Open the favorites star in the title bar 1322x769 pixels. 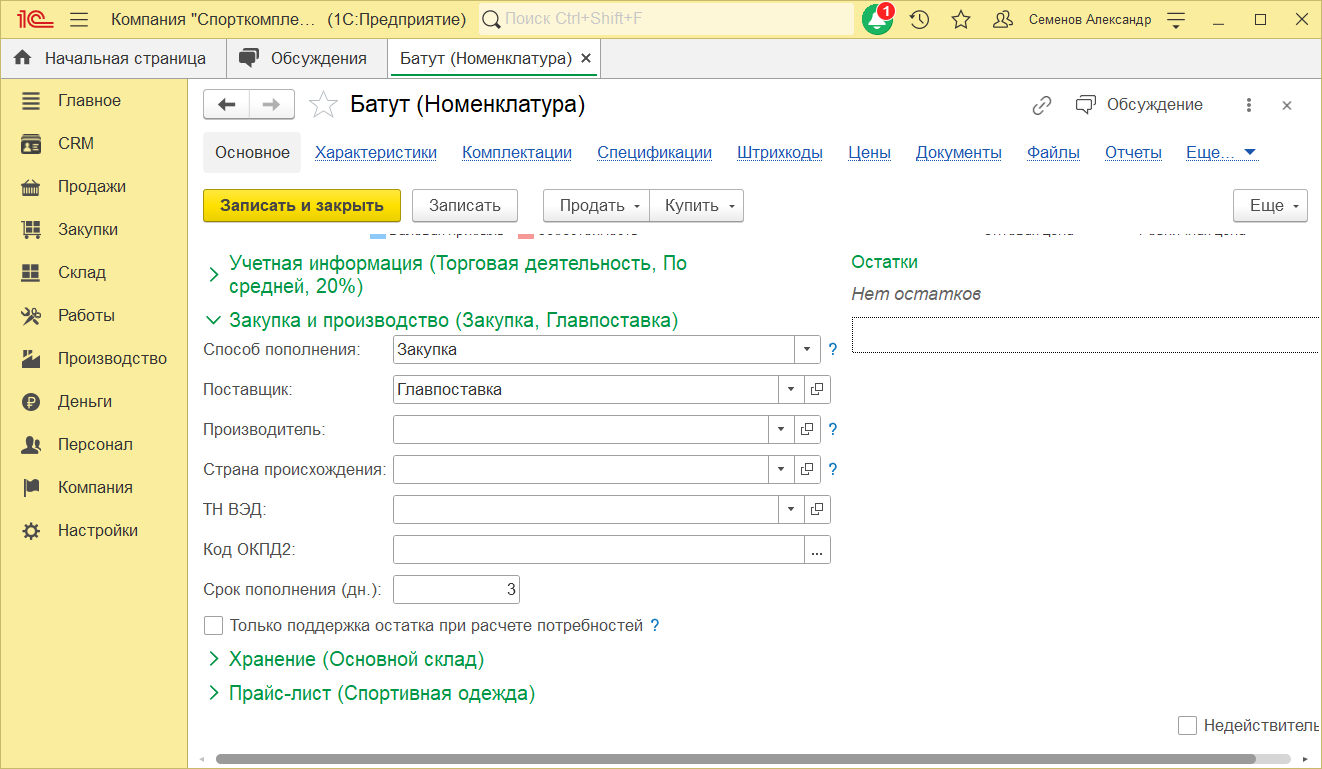(961, 19)
